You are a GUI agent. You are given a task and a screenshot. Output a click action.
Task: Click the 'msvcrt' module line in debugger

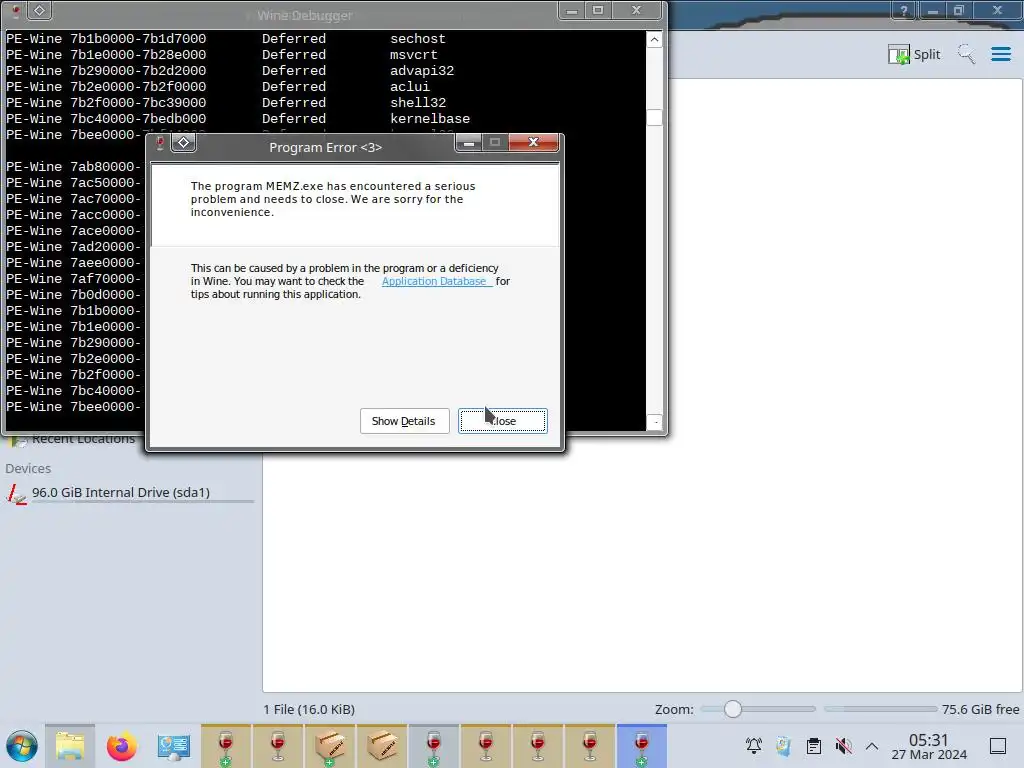pos(222,55)
